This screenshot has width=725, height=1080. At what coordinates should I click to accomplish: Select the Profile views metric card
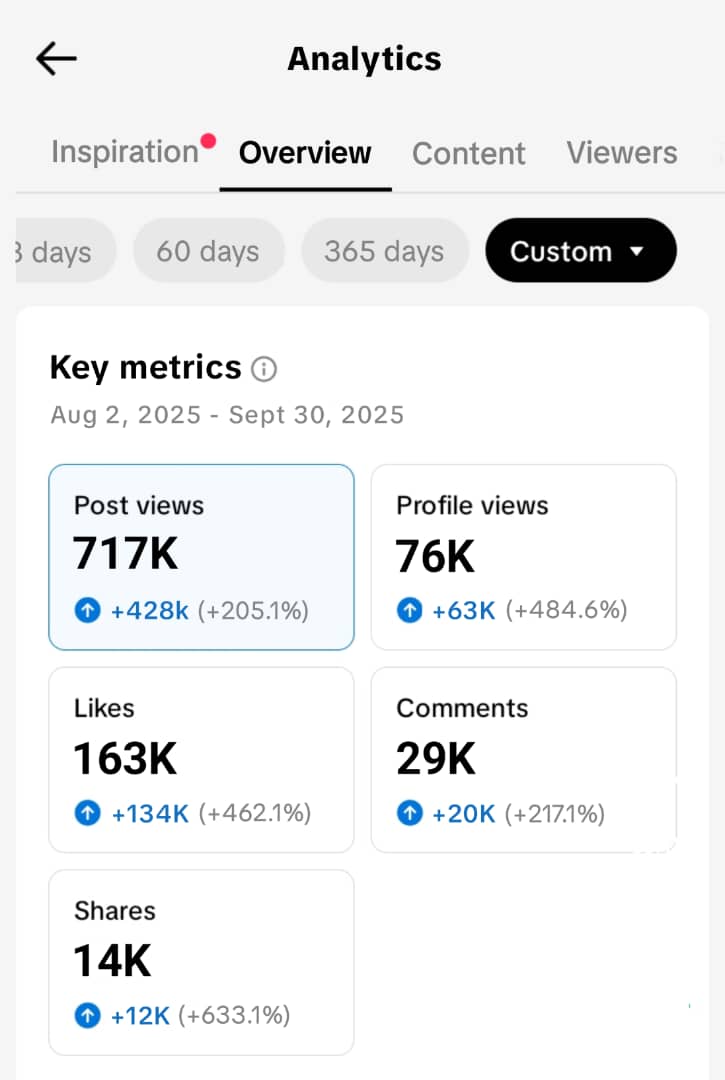523,557
